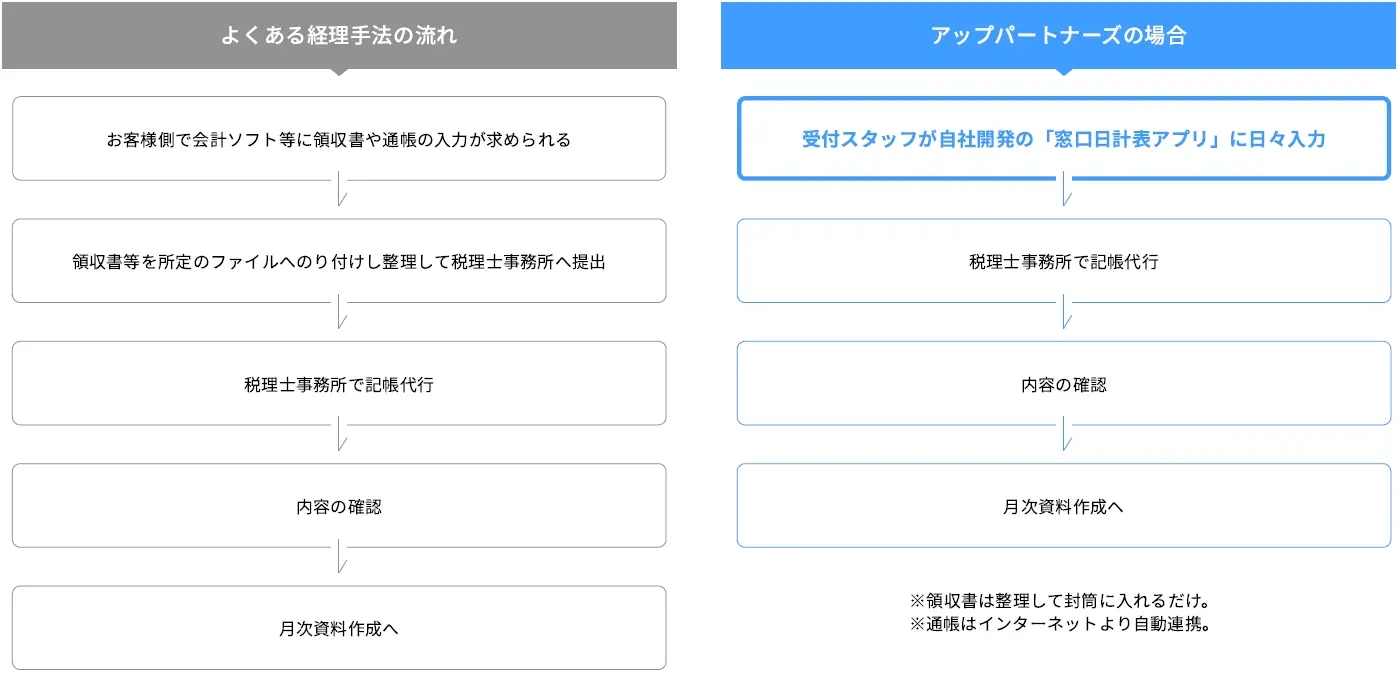Click the blue arrow under the right 税理士事務所で記帳代行 box

coord(1064,312)
